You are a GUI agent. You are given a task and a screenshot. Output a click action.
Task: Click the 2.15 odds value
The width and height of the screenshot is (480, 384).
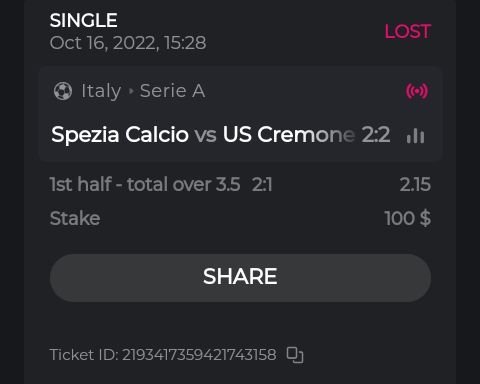415,184
